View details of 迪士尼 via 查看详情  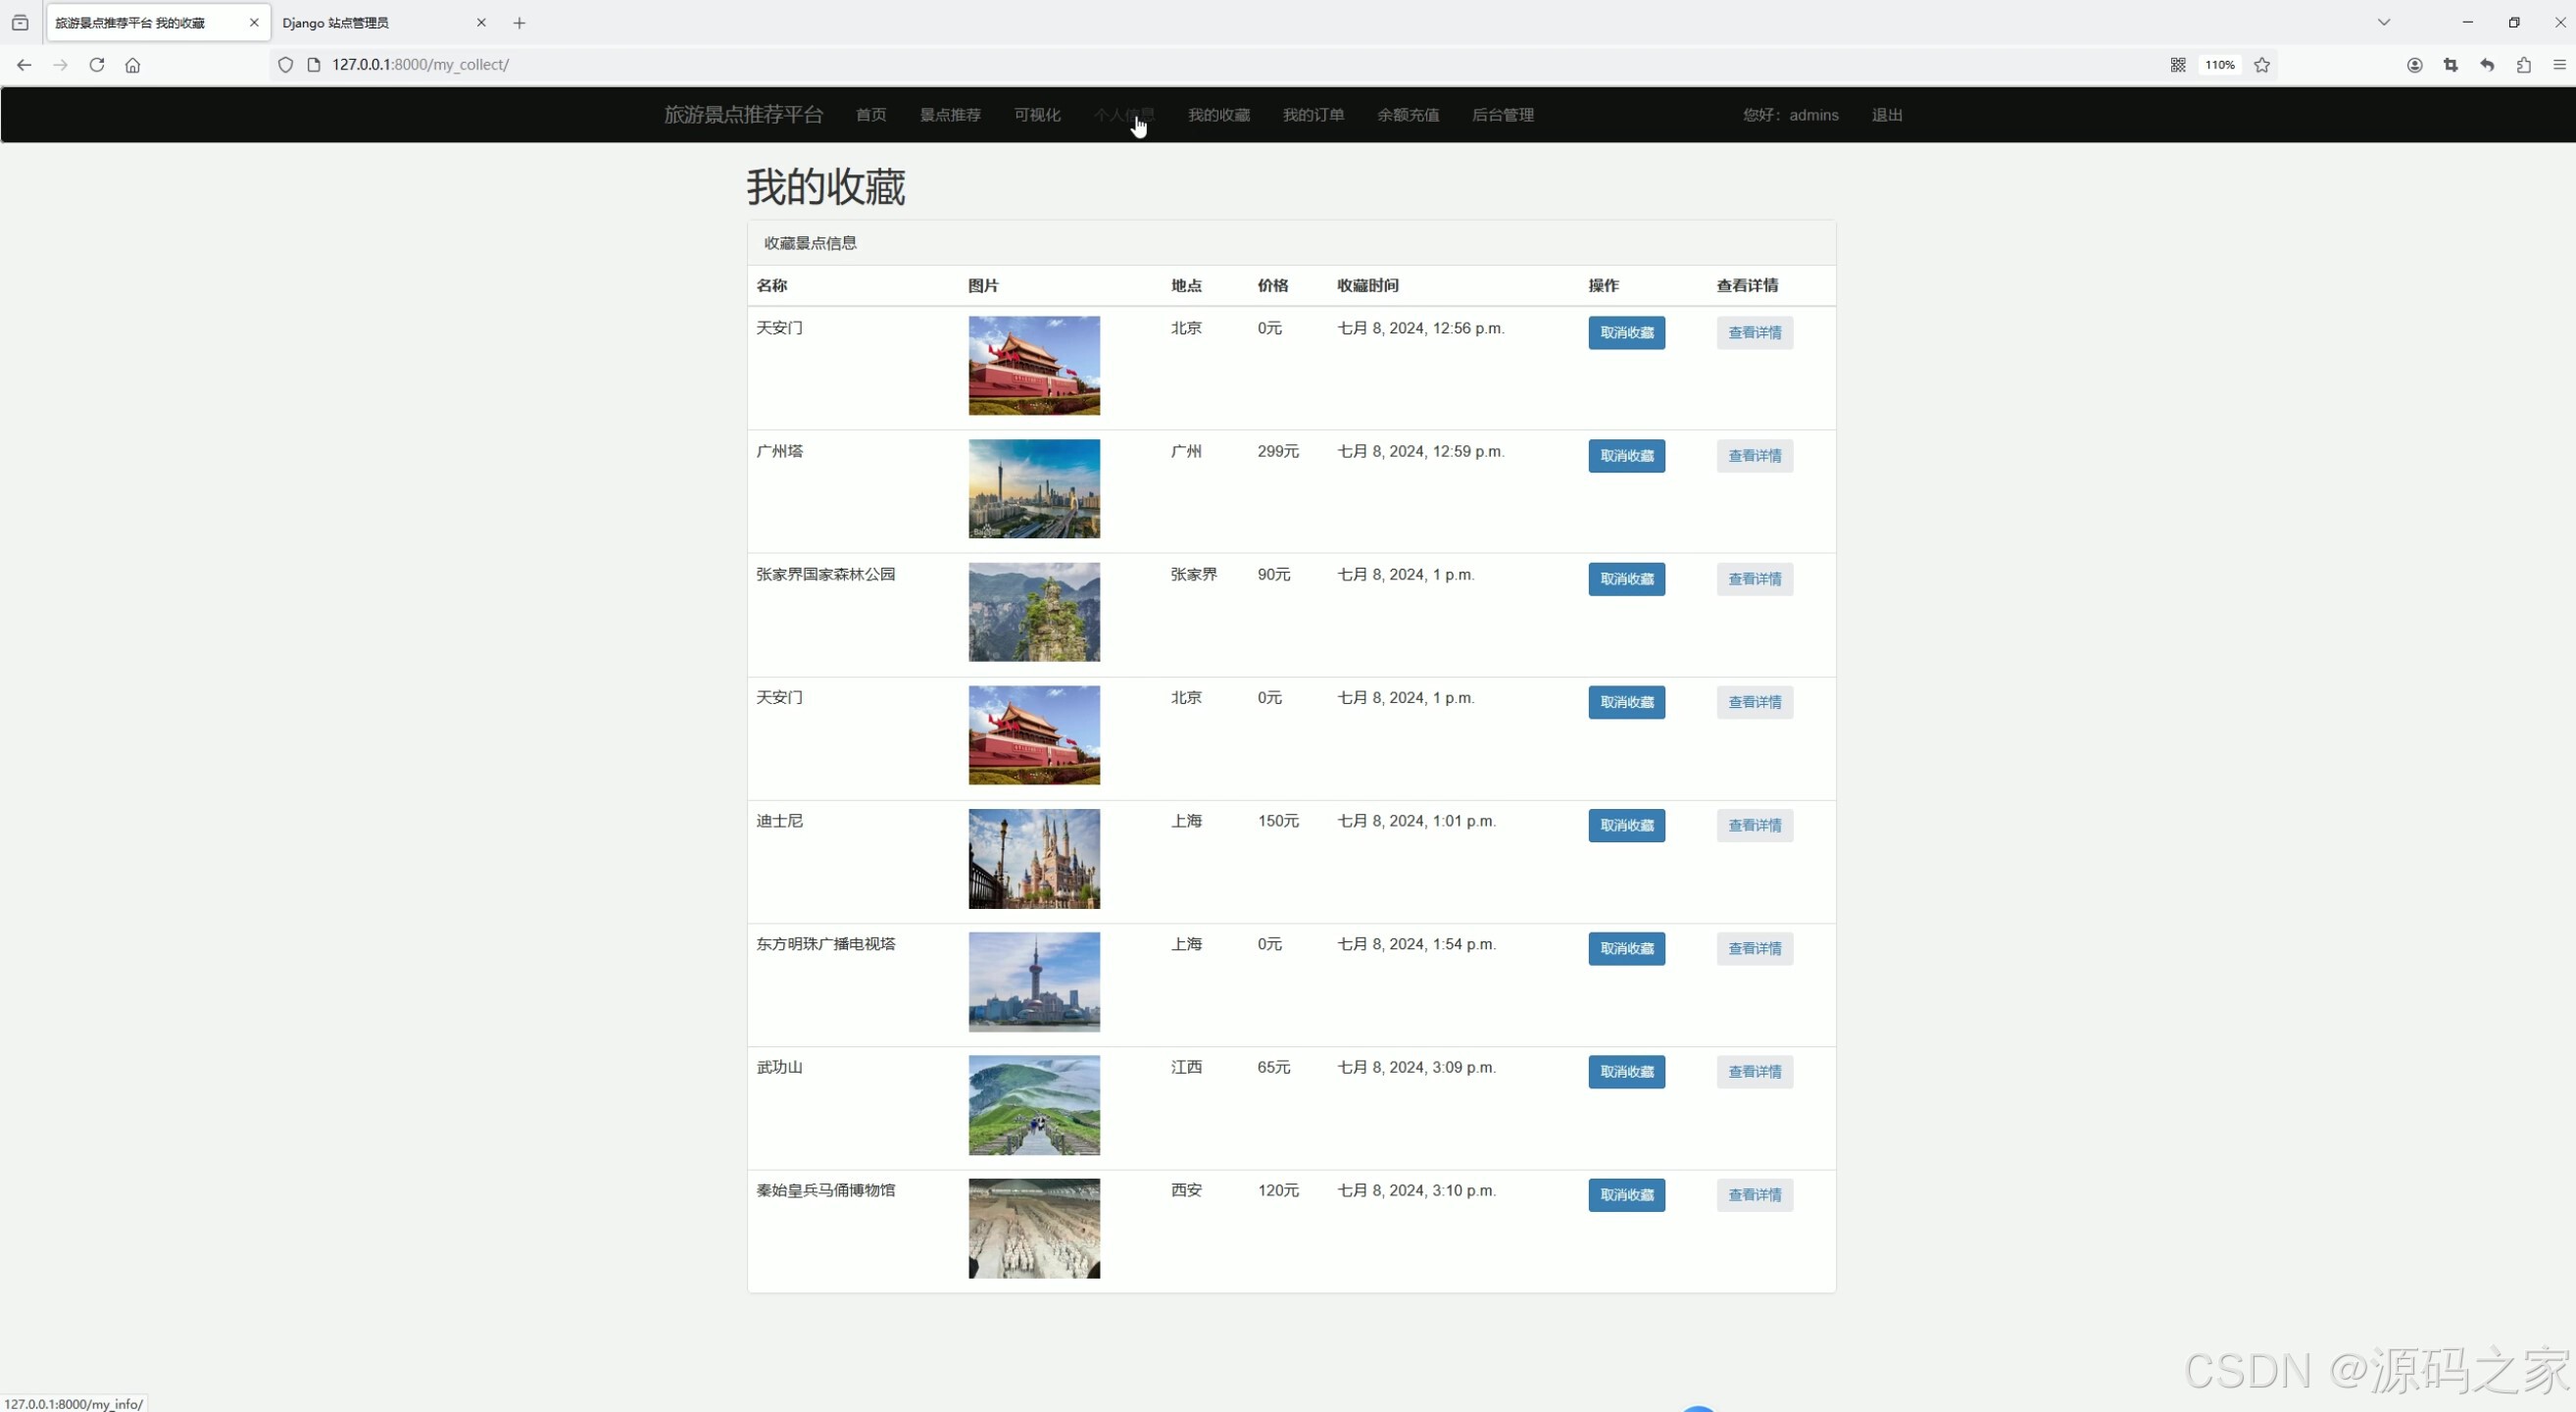pyautogui.click(x=1754, y=826)
